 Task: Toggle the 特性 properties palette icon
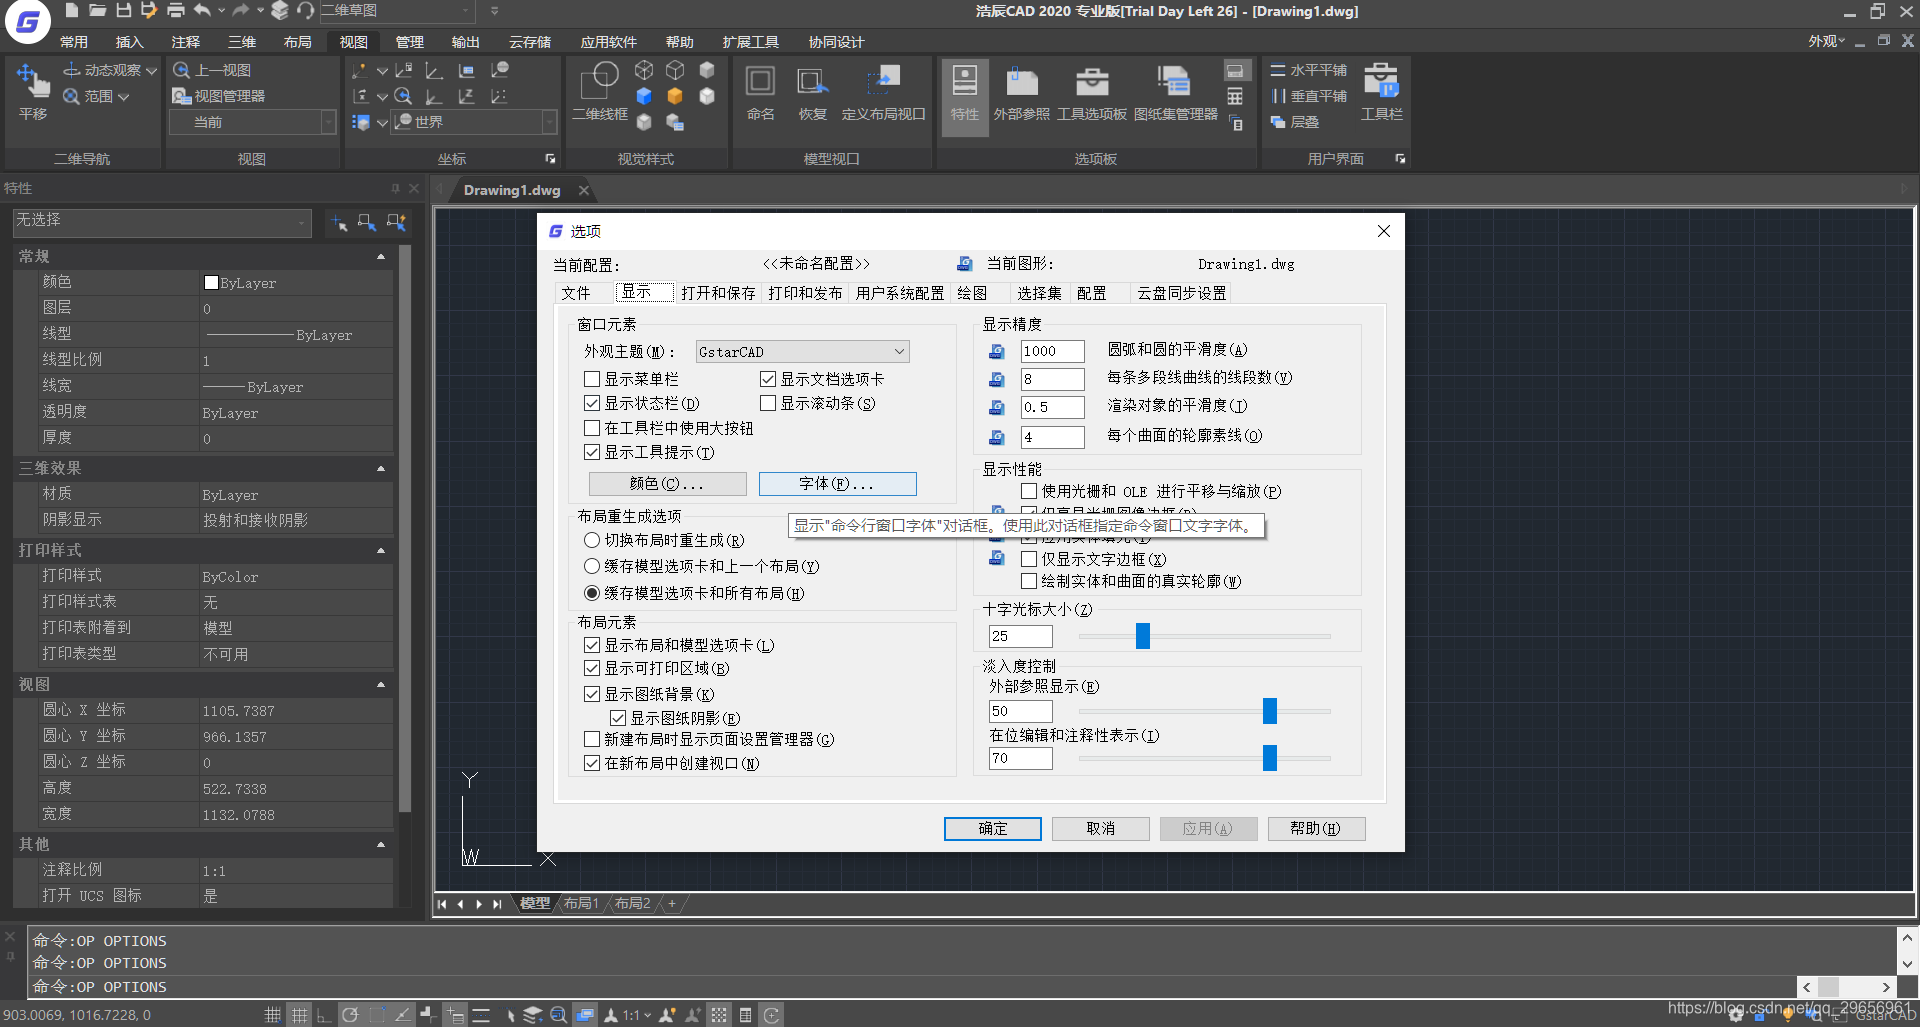964,82
